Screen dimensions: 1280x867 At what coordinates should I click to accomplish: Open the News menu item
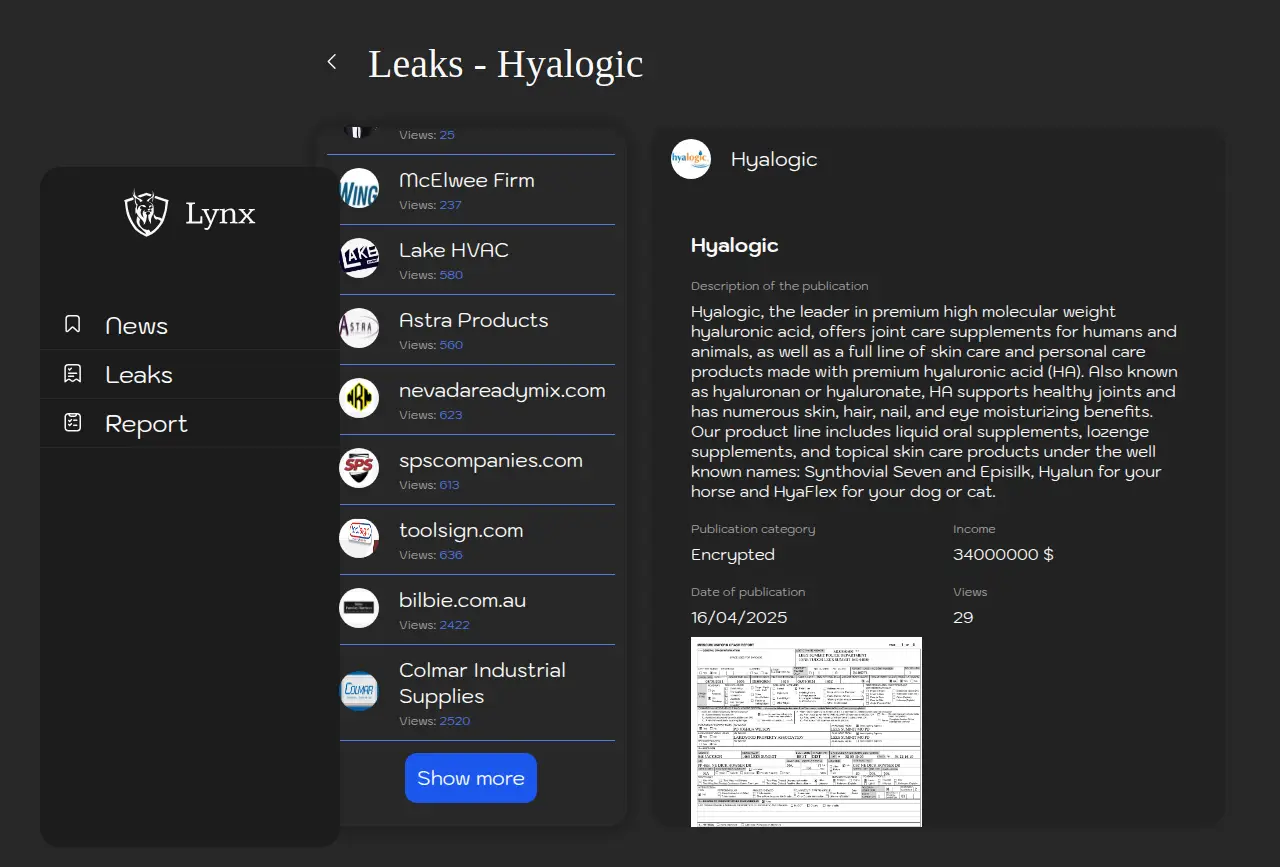[136, 326]
